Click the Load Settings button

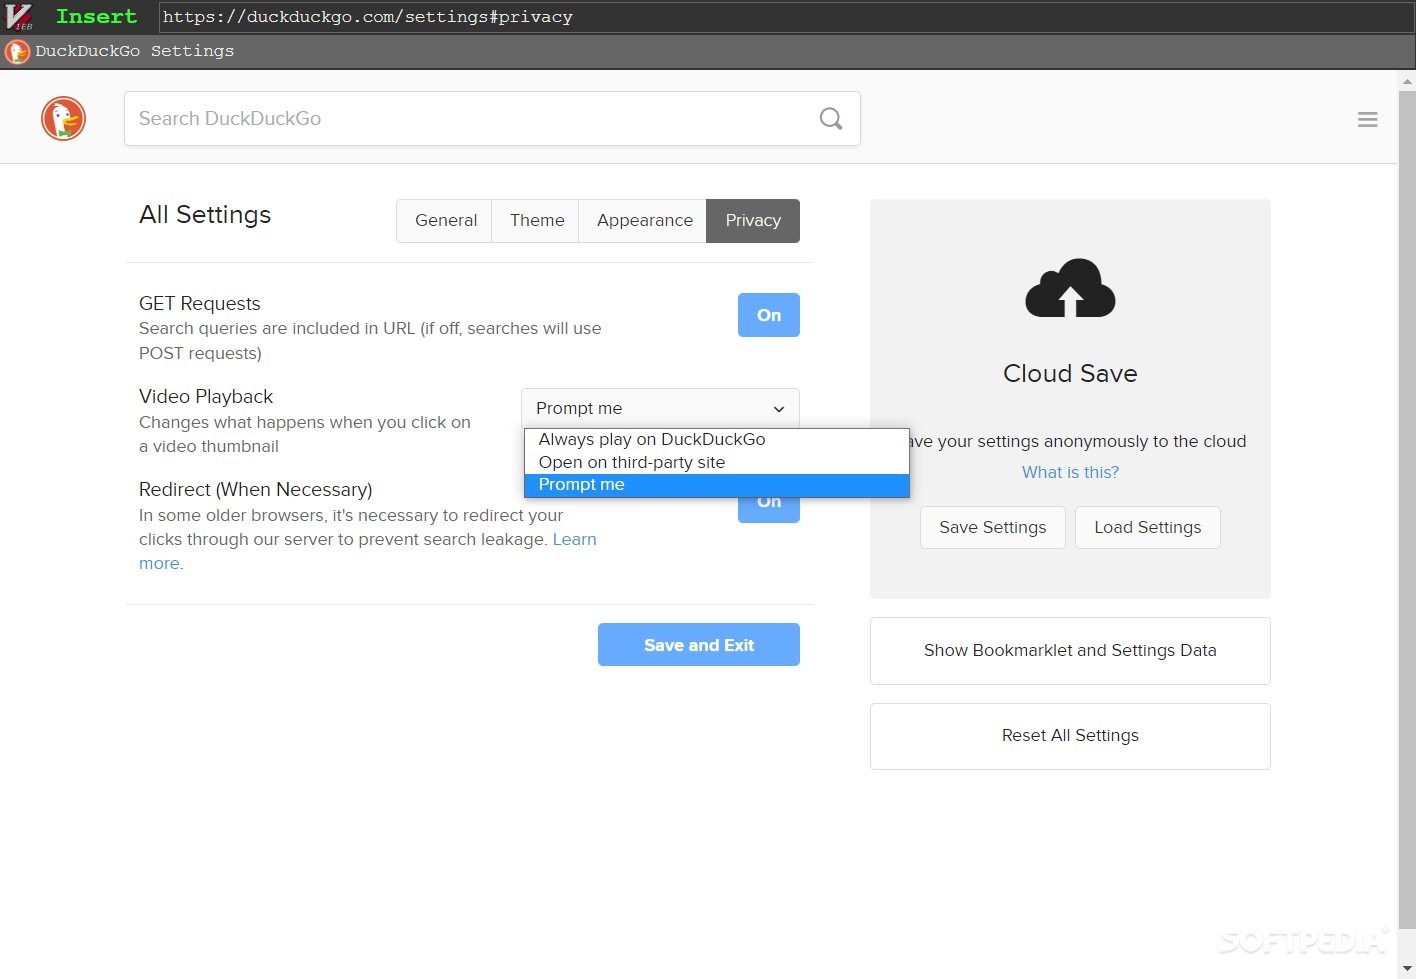(x=1147, y=527)
